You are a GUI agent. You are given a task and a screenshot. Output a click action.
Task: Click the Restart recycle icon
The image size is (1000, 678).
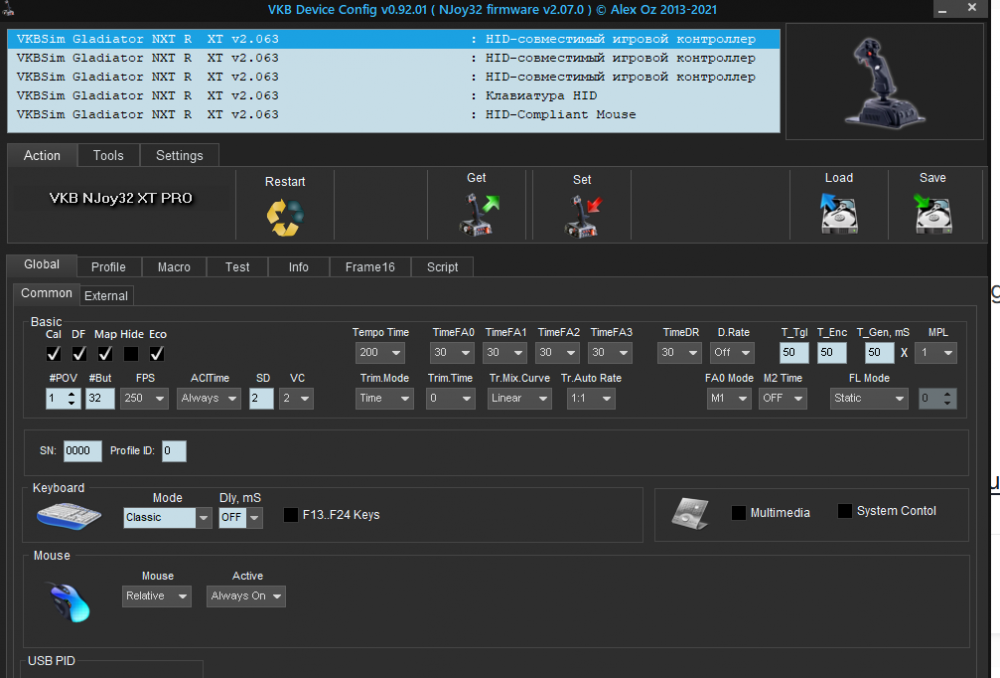[285, 217]
